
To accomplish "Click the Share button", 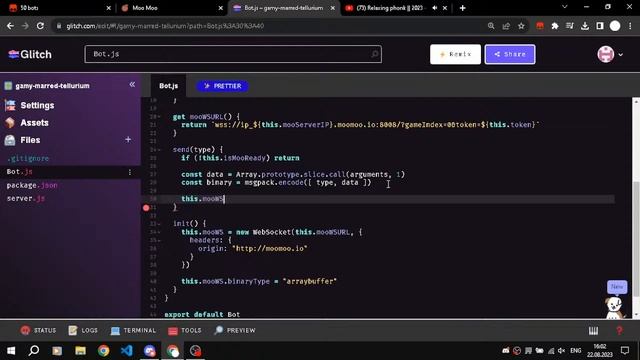I will (x=510, y=54).
